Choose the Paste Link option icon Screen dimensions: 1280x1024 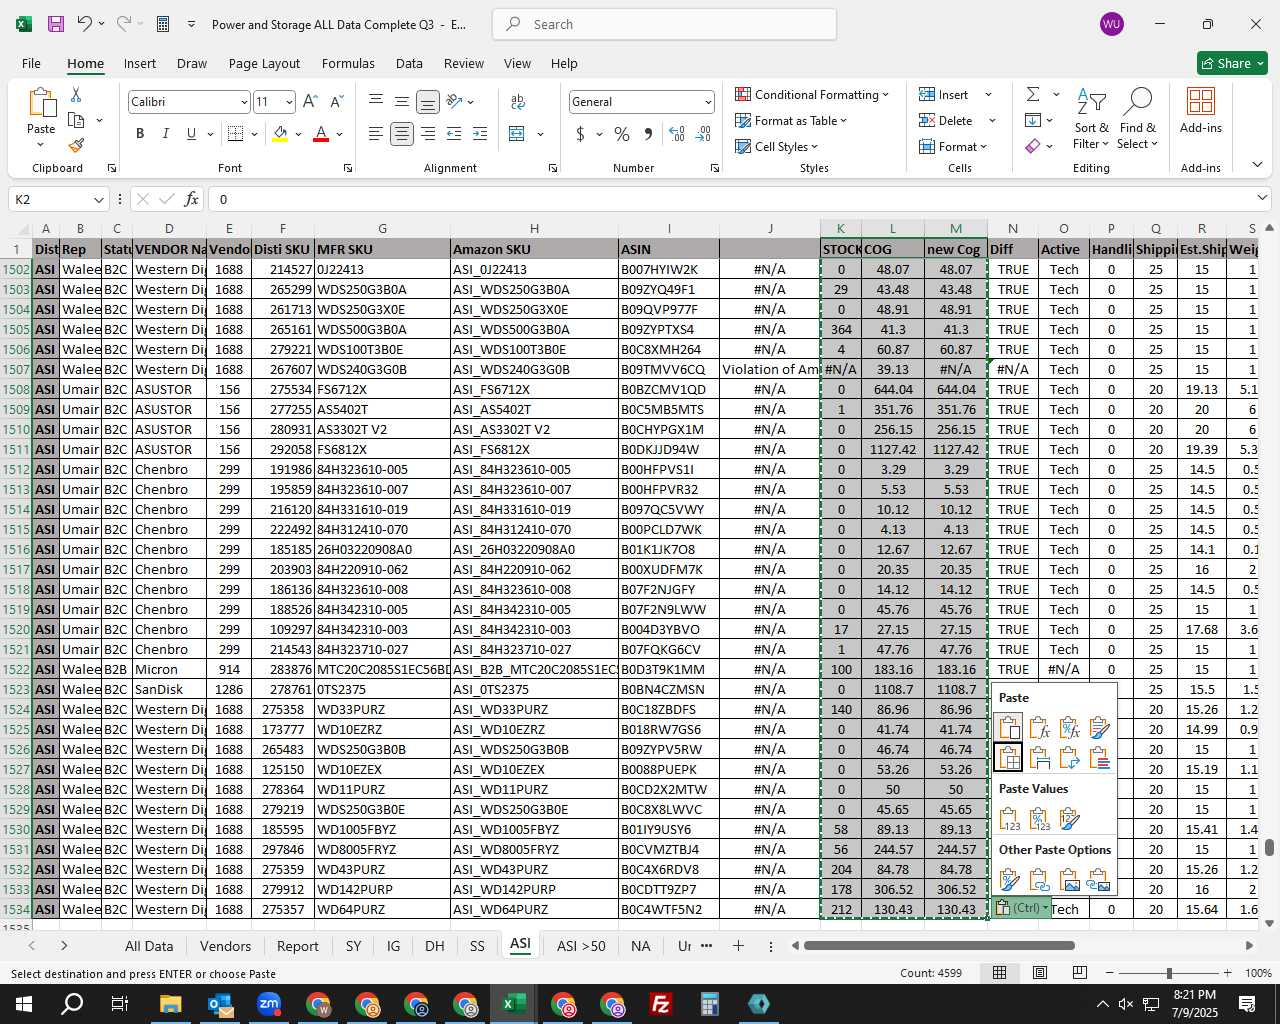[x=1039, y=880]
